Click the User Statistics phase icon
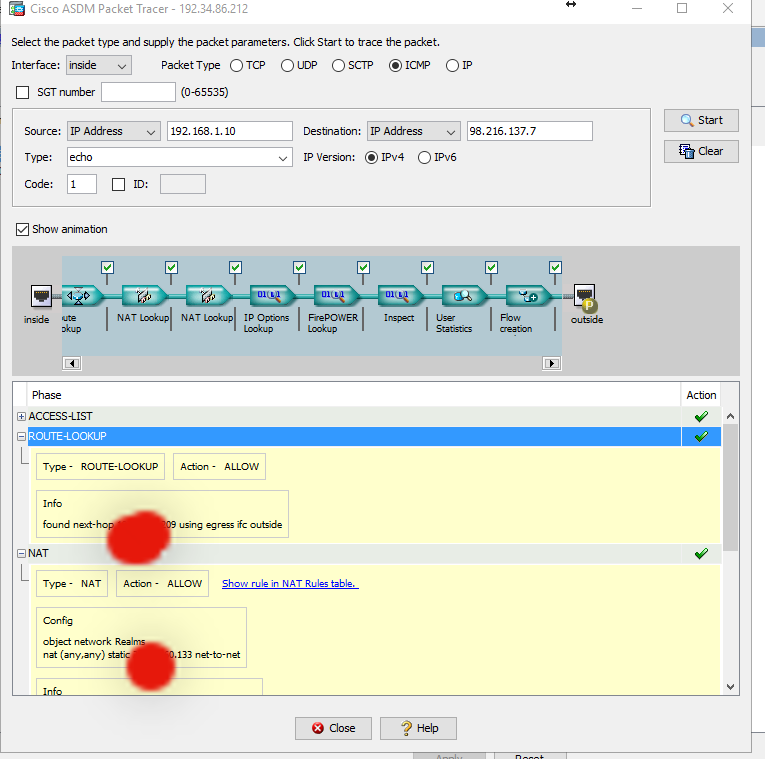The image size is (765, 759). [x=464, y=296]
